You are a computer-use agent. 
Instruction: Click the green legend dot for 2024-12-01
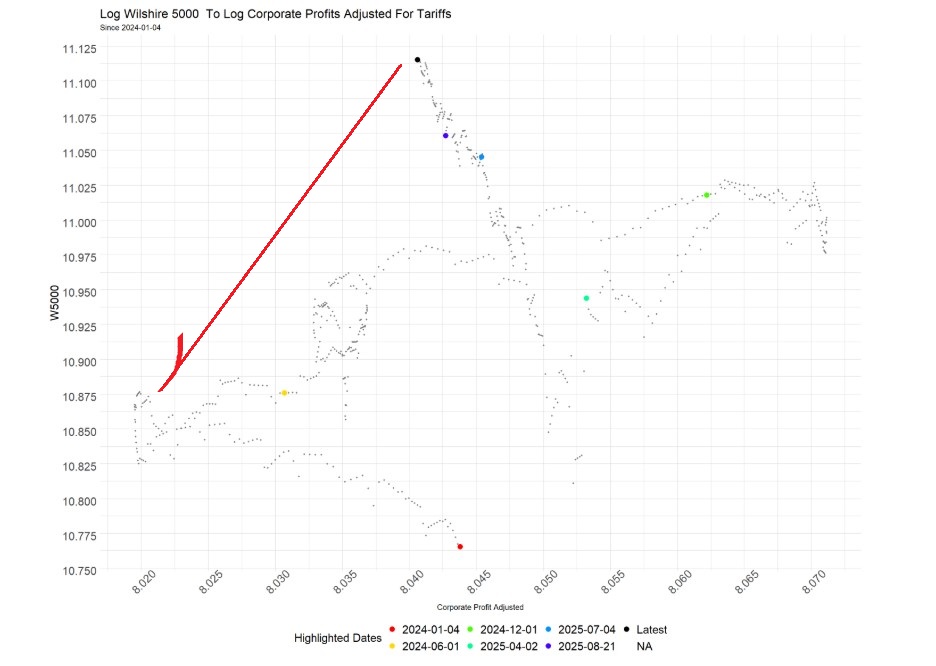(470, 630)
